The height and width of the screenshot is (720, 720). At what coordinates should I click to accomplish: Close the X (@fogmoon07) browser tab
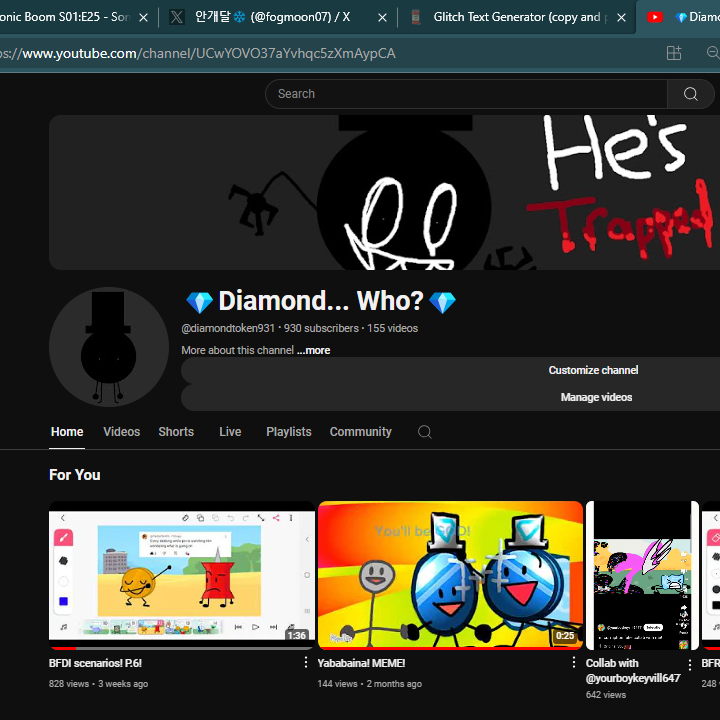click(382, 17)
